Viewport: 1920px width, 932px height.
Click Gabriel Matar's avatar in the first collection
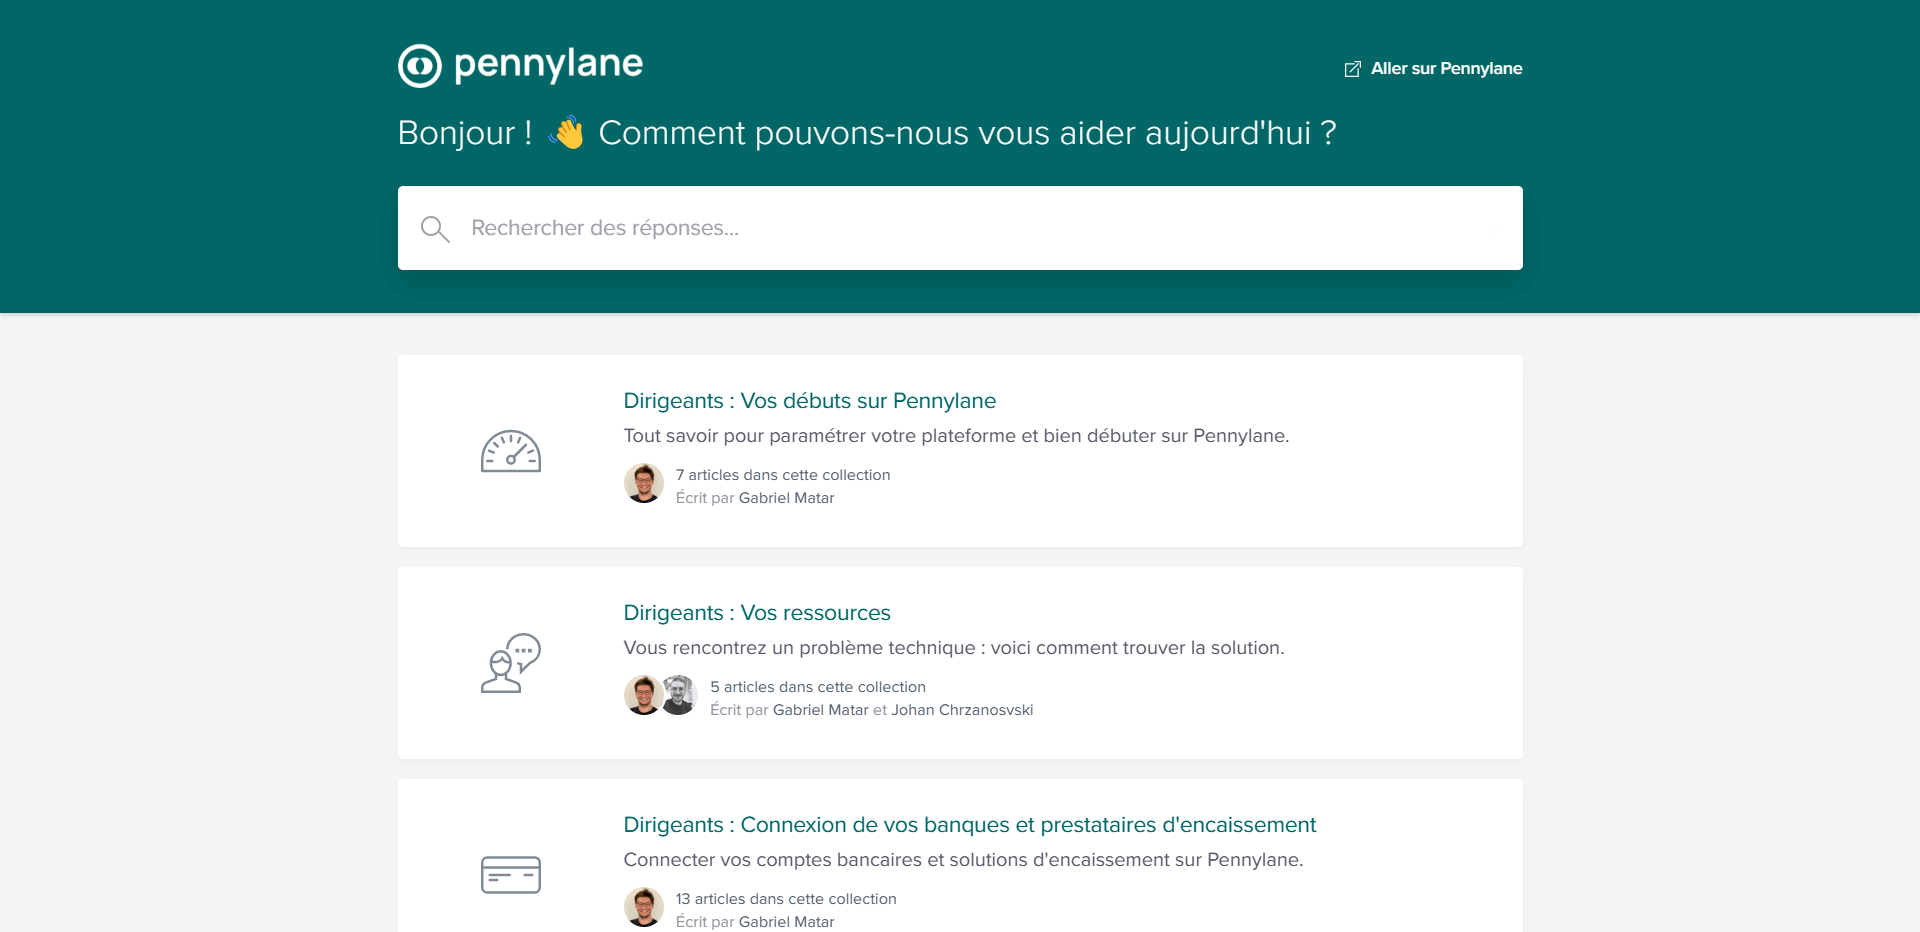pyautogui.click(x=643, y=484)
